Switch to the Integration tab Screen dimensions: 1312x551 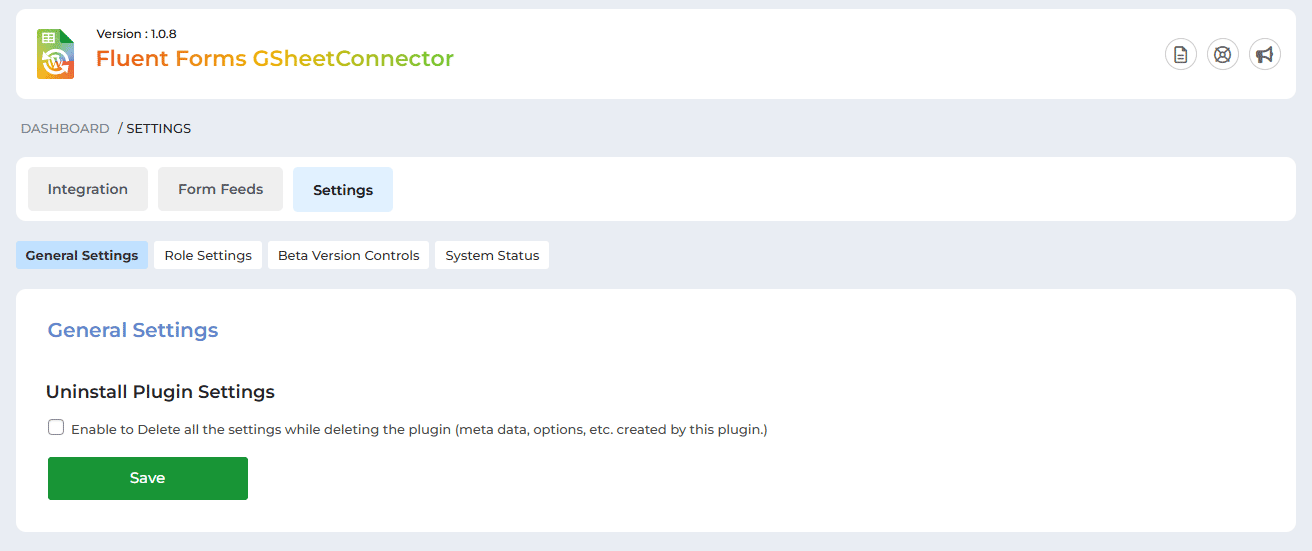88,189
